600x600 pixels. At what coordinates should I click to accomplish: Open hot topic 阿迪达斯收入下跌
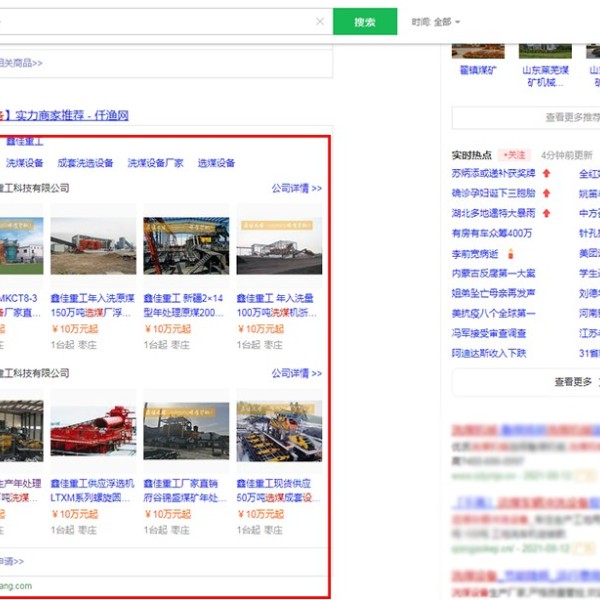point(489,353)
